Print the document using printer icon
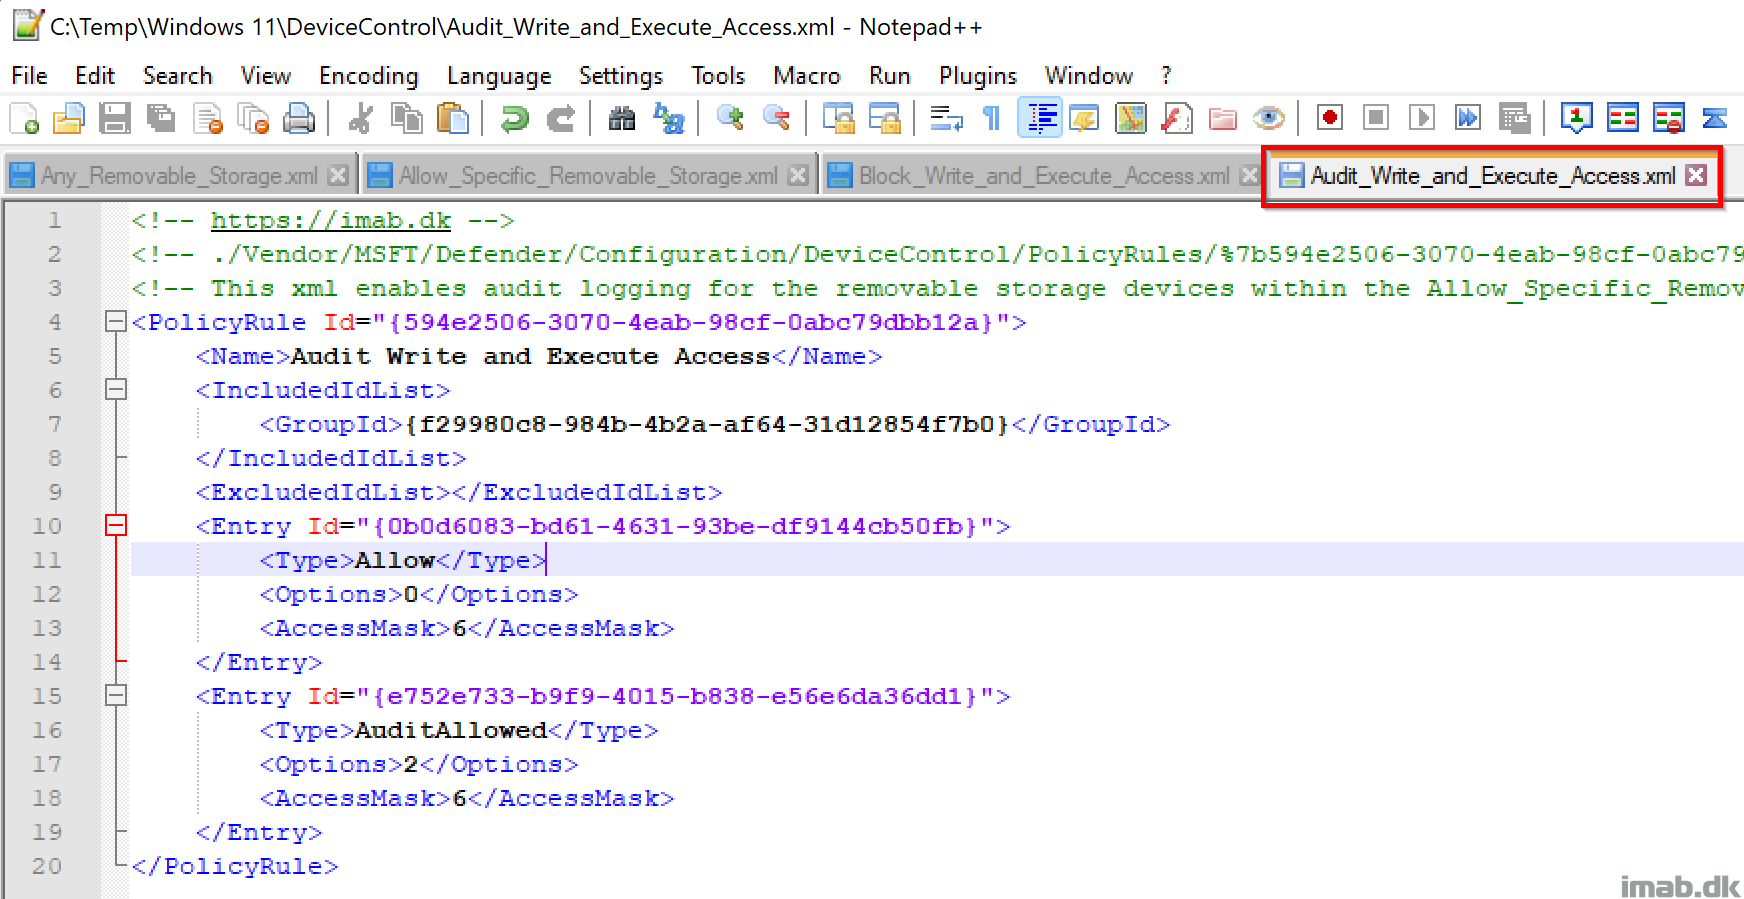Screen dimensions: 1744x899 click(x=299, y=118)
